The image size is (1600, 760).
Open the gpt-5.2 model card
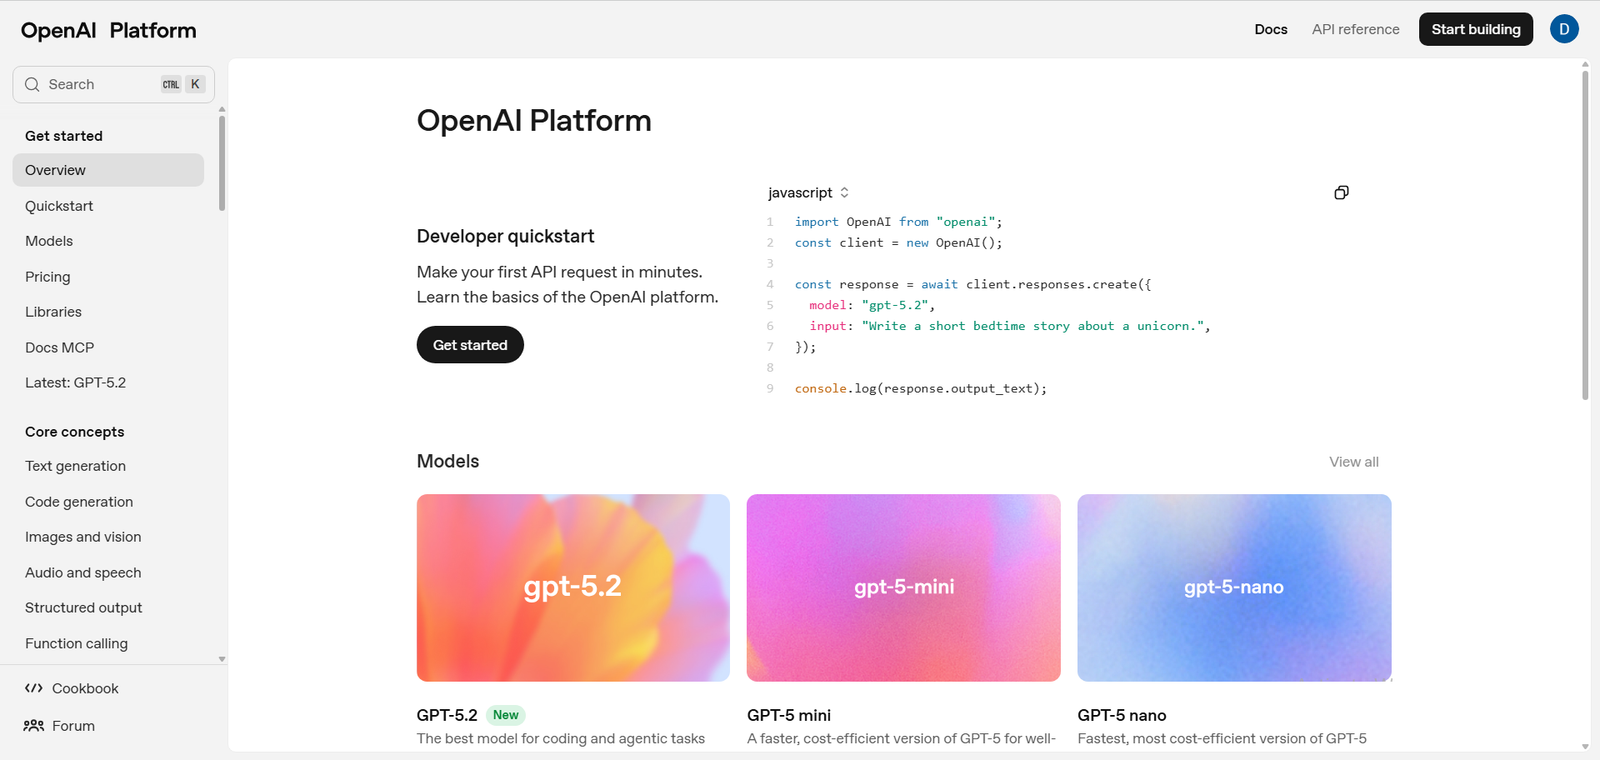573,587
